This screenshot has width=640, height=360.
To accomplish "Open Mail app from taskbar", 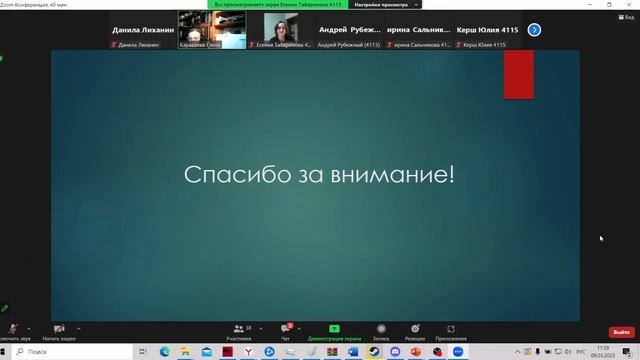I will [207, 351].
